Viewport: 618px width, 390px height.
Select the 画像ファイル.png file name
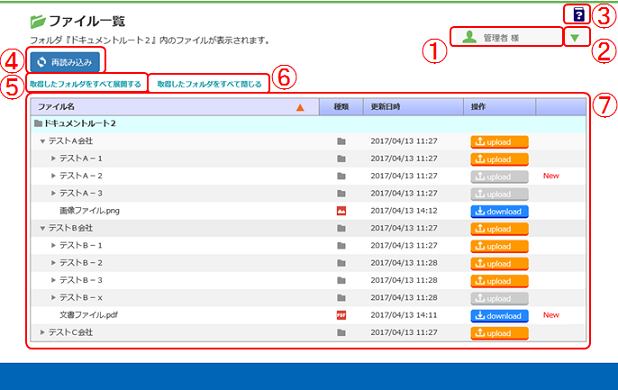89,211
